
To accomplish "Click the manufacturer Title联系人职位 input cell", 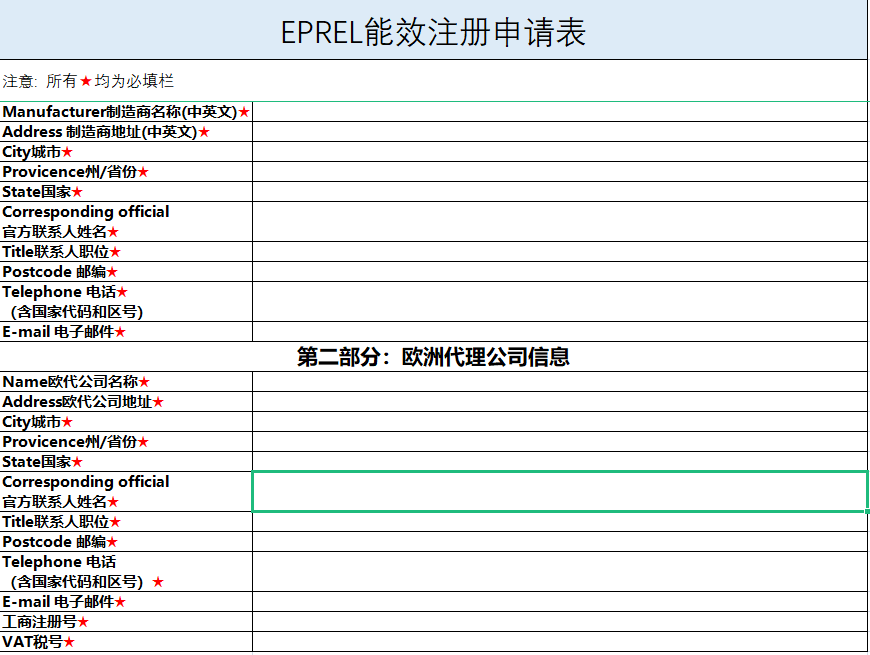I will [560, 251].
